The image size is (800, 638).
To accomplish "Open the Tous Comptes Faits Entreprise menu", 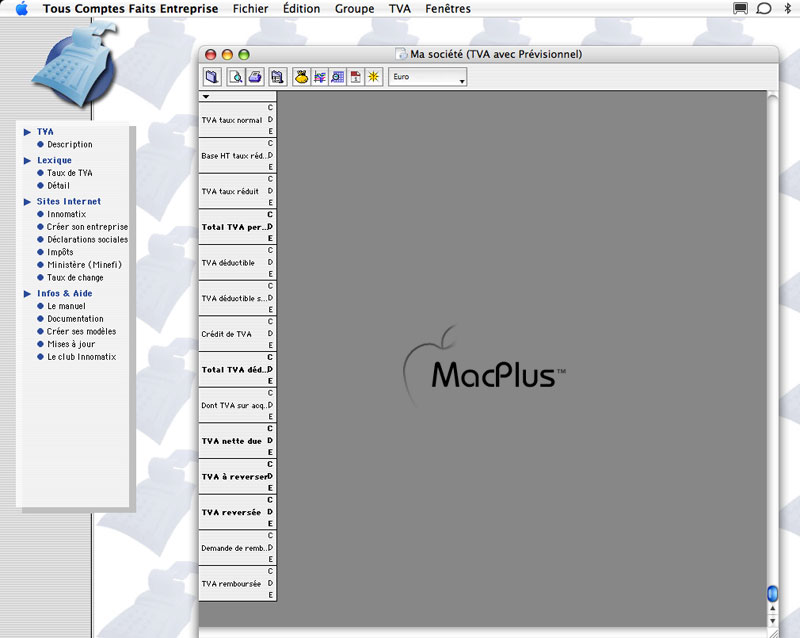I will (x=131, y=9).
